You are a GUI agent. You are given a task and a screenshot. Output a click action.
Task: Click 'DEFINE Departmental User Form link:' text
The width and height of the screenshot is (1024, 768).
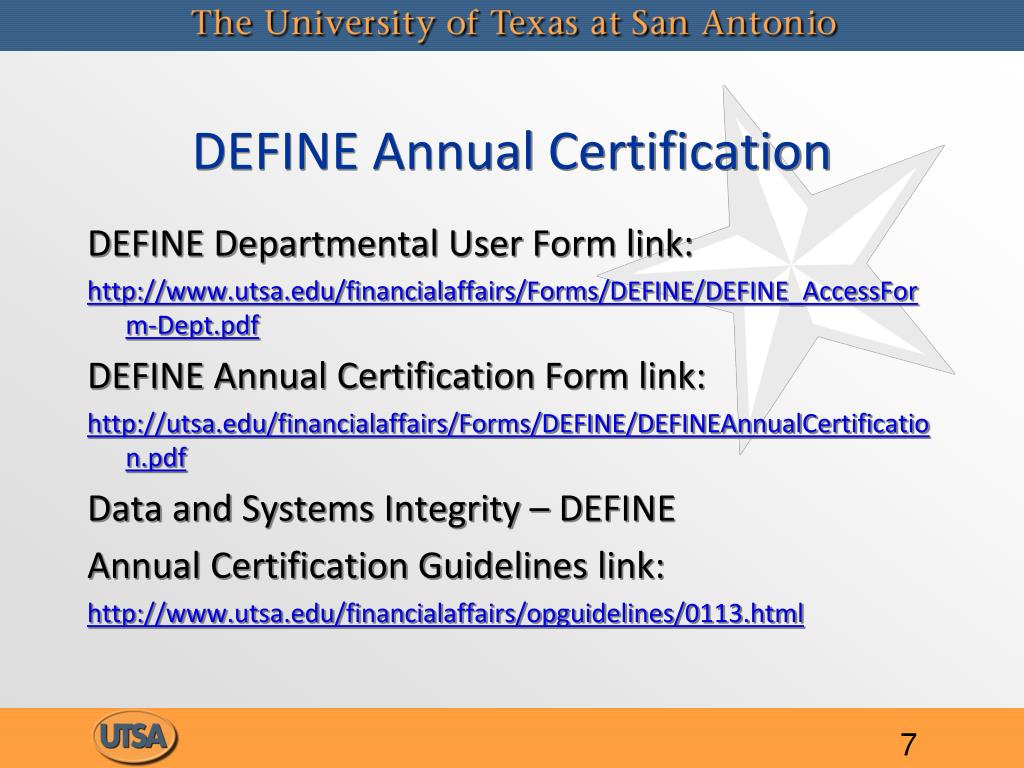coord(391,244)
